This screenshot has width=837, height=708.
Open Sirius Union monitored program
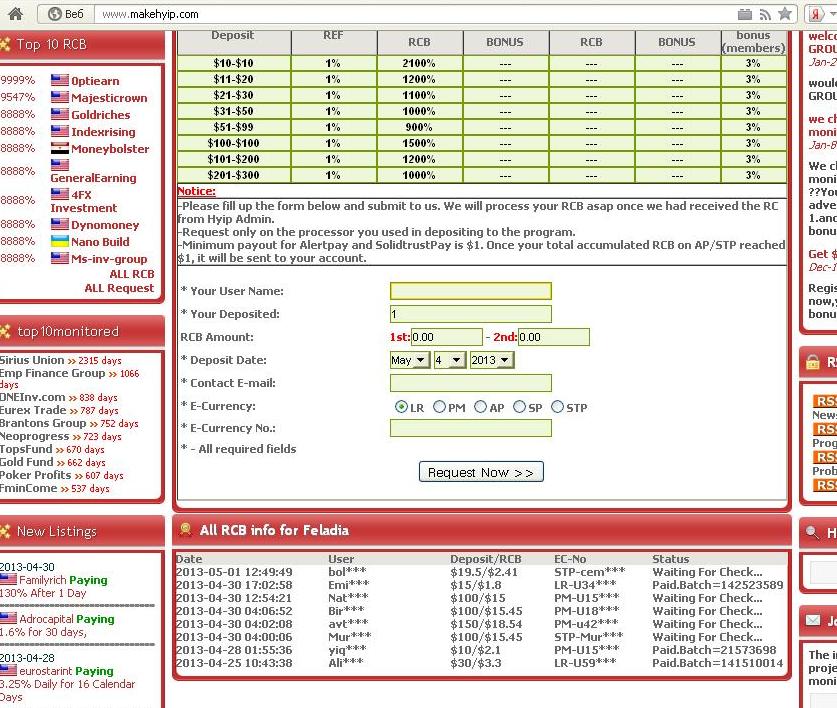[x=32, y=360]
